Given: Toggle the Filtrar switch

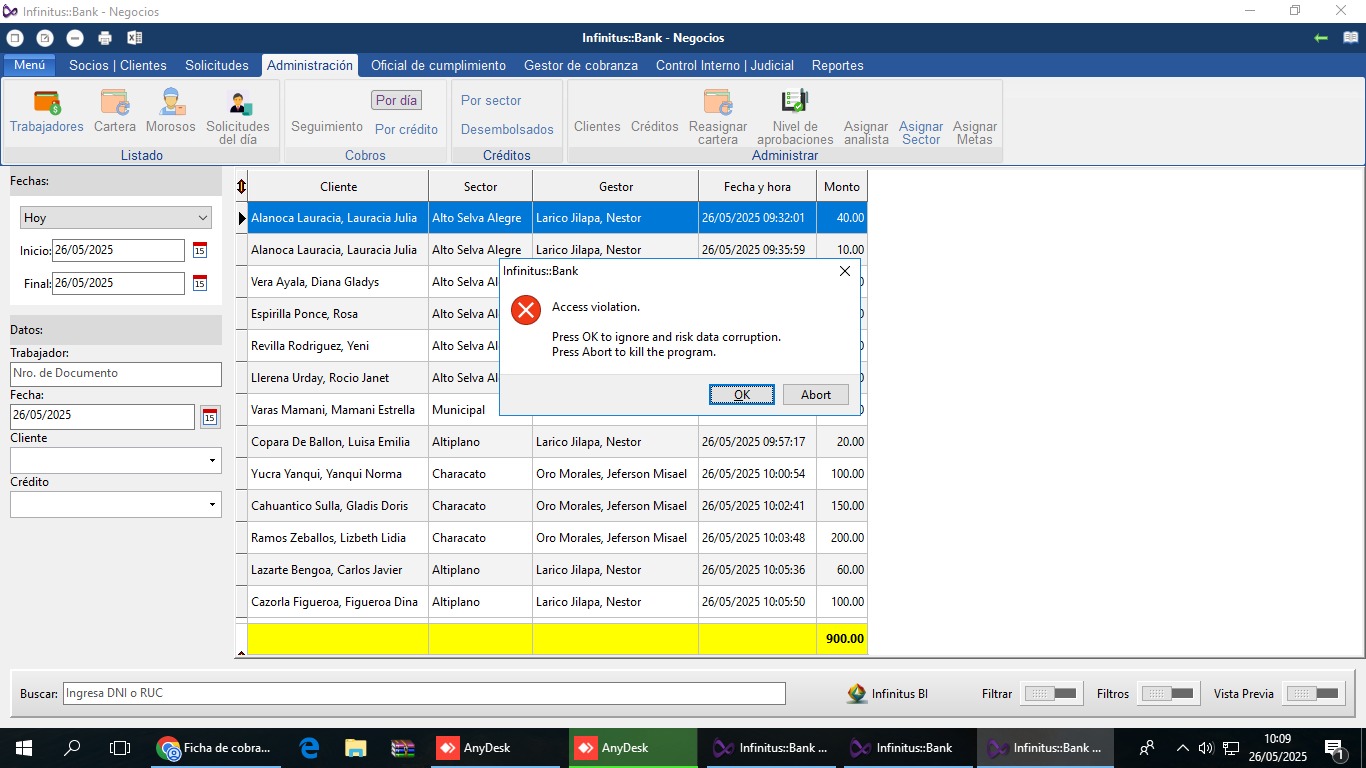Looking at the screenshot, I should (1051, 693).
